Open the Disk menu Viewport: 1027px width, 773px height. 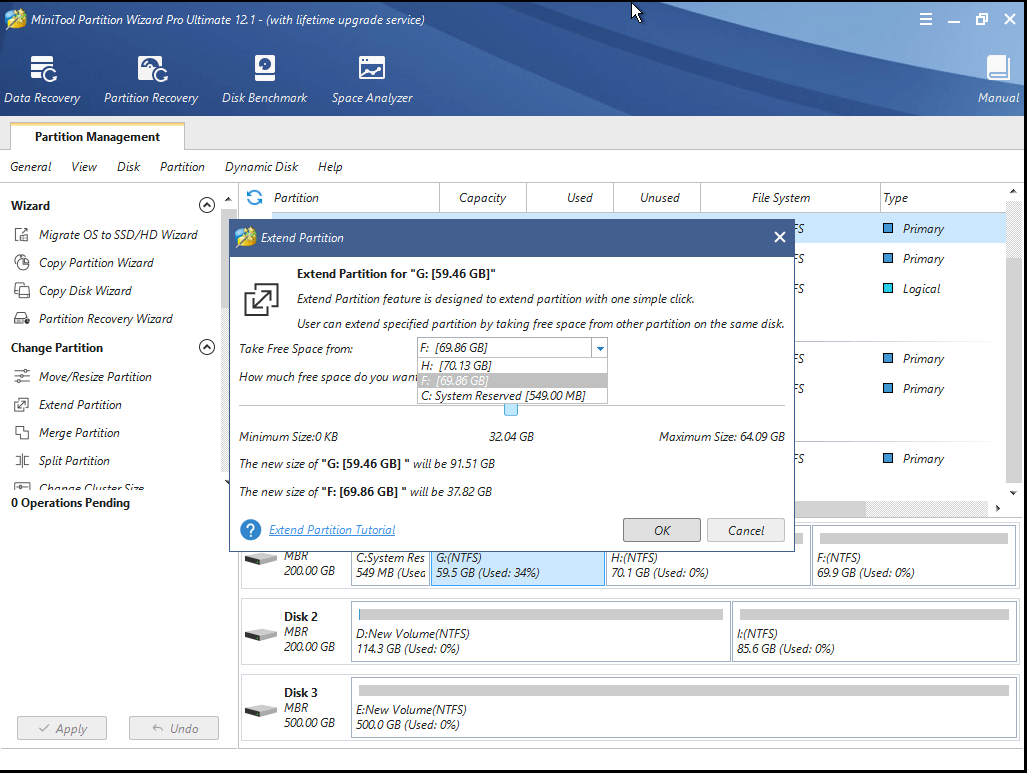point(128,167)
